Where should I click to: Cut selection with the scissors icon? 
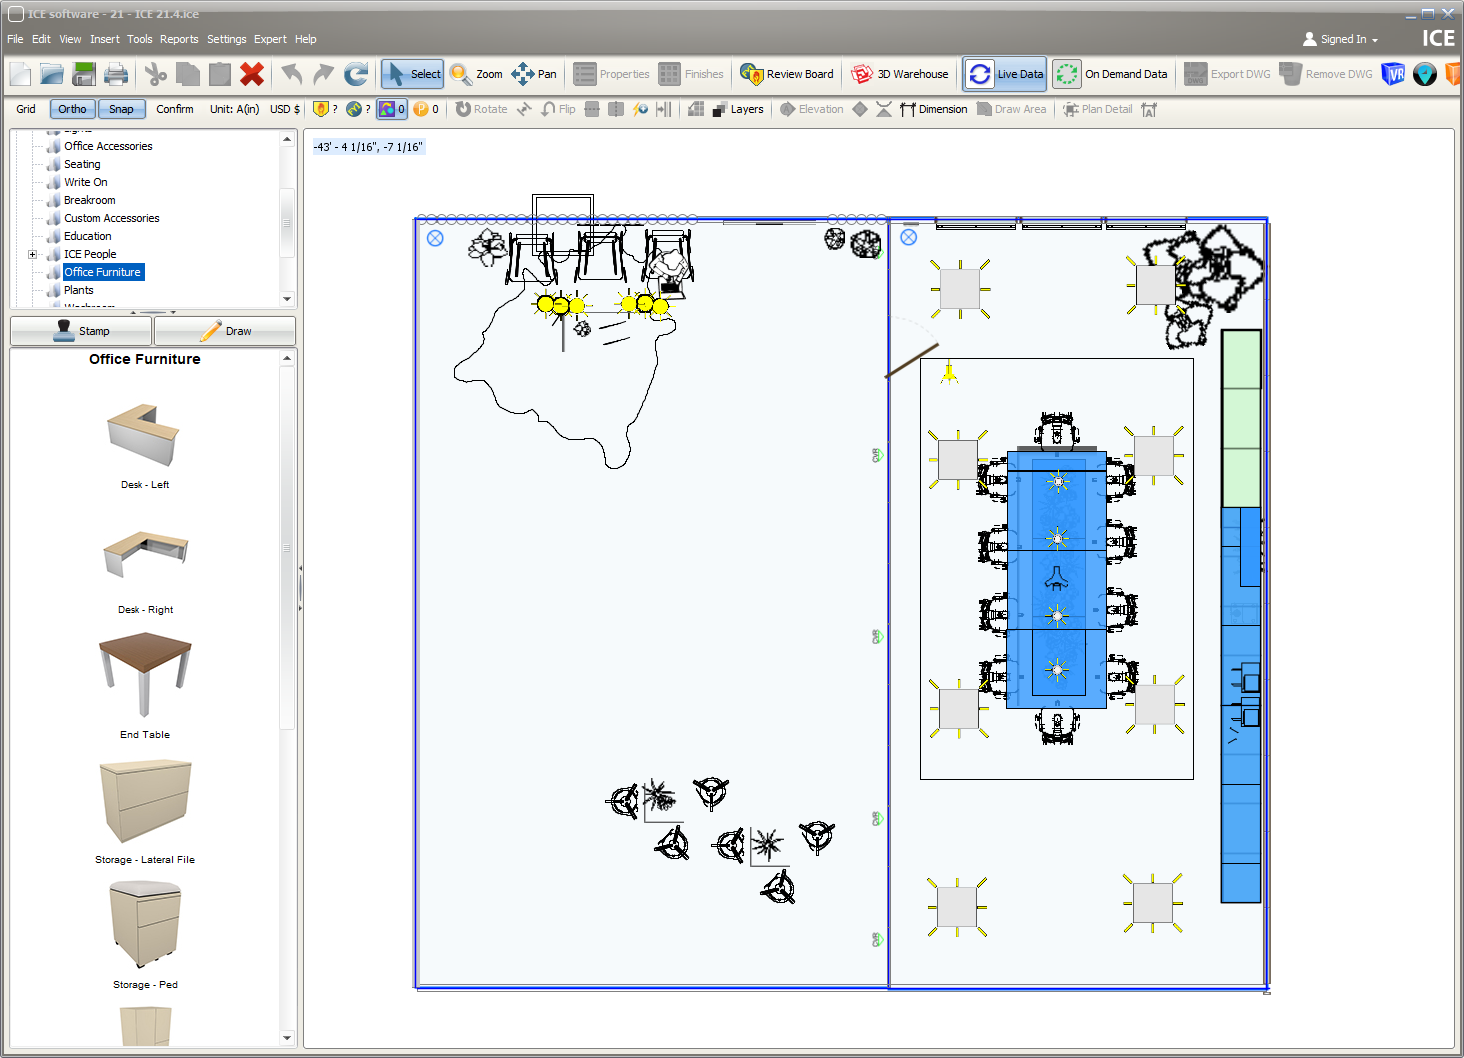coord(155,74)
